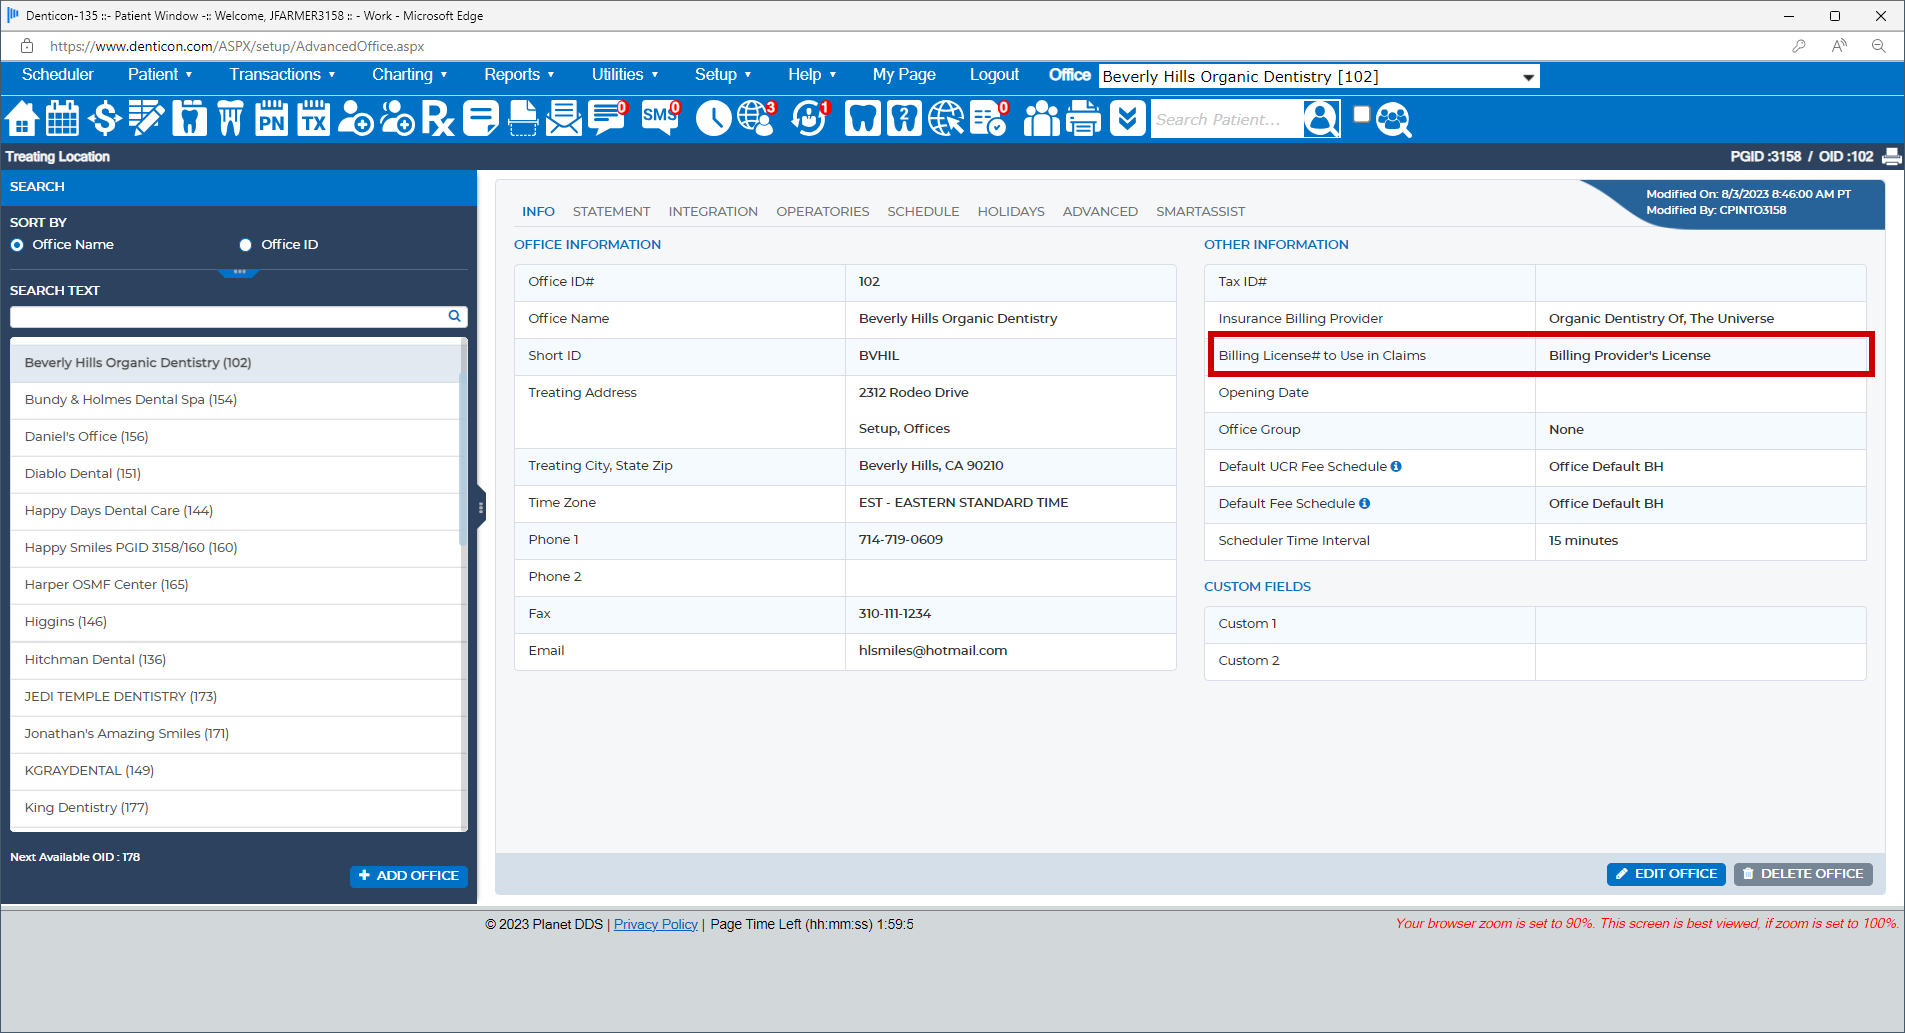Screen dimensions: 1905x1033
Task: Open the dollar sign transactions icon
Action: point(104,119)
